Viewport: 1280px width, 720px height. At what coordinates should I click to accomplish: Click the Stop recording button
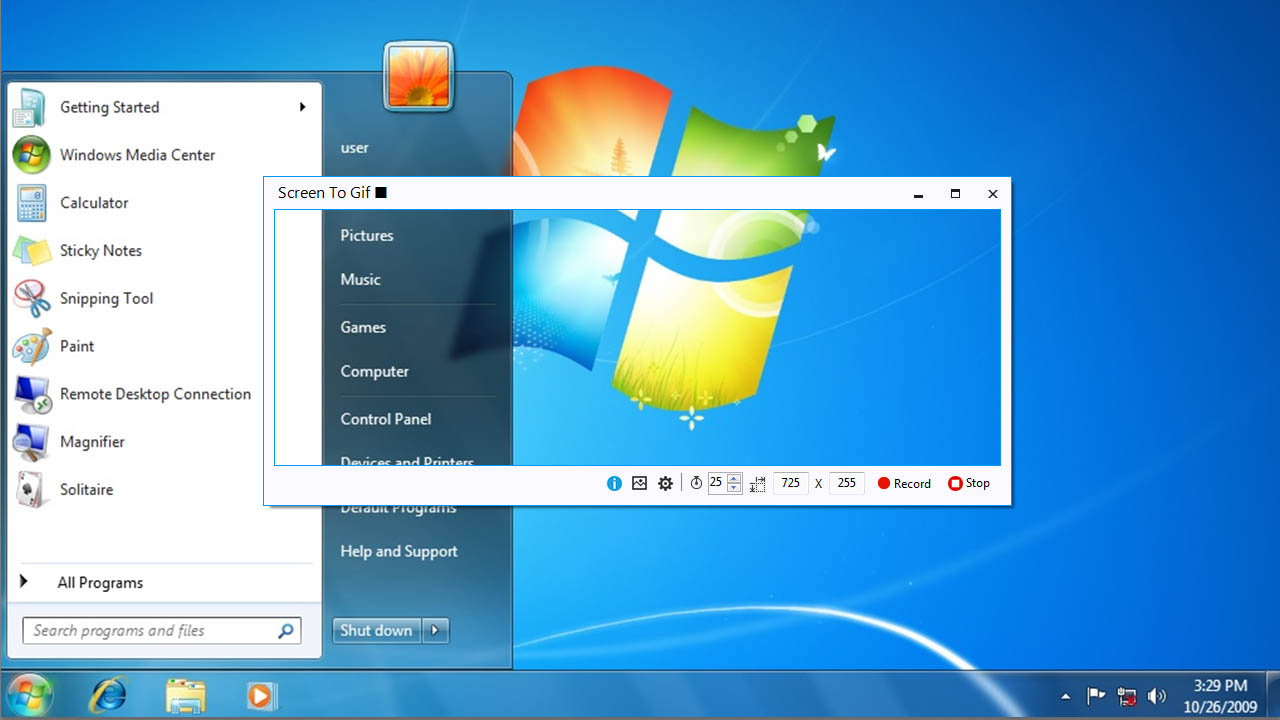(x=969, y=483)
